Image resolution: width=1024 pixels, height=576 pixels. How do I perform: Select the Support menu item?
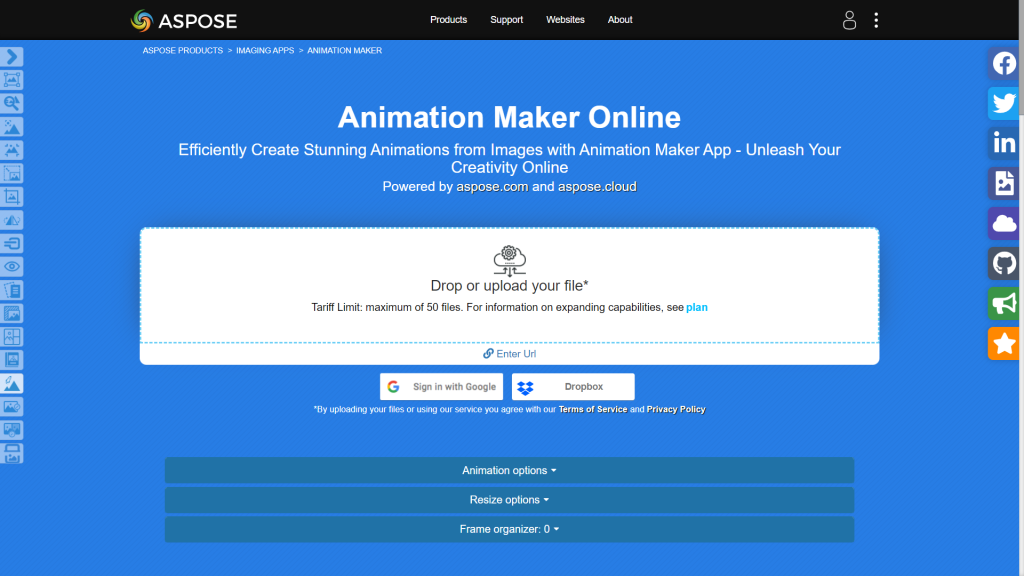point(506,19)
